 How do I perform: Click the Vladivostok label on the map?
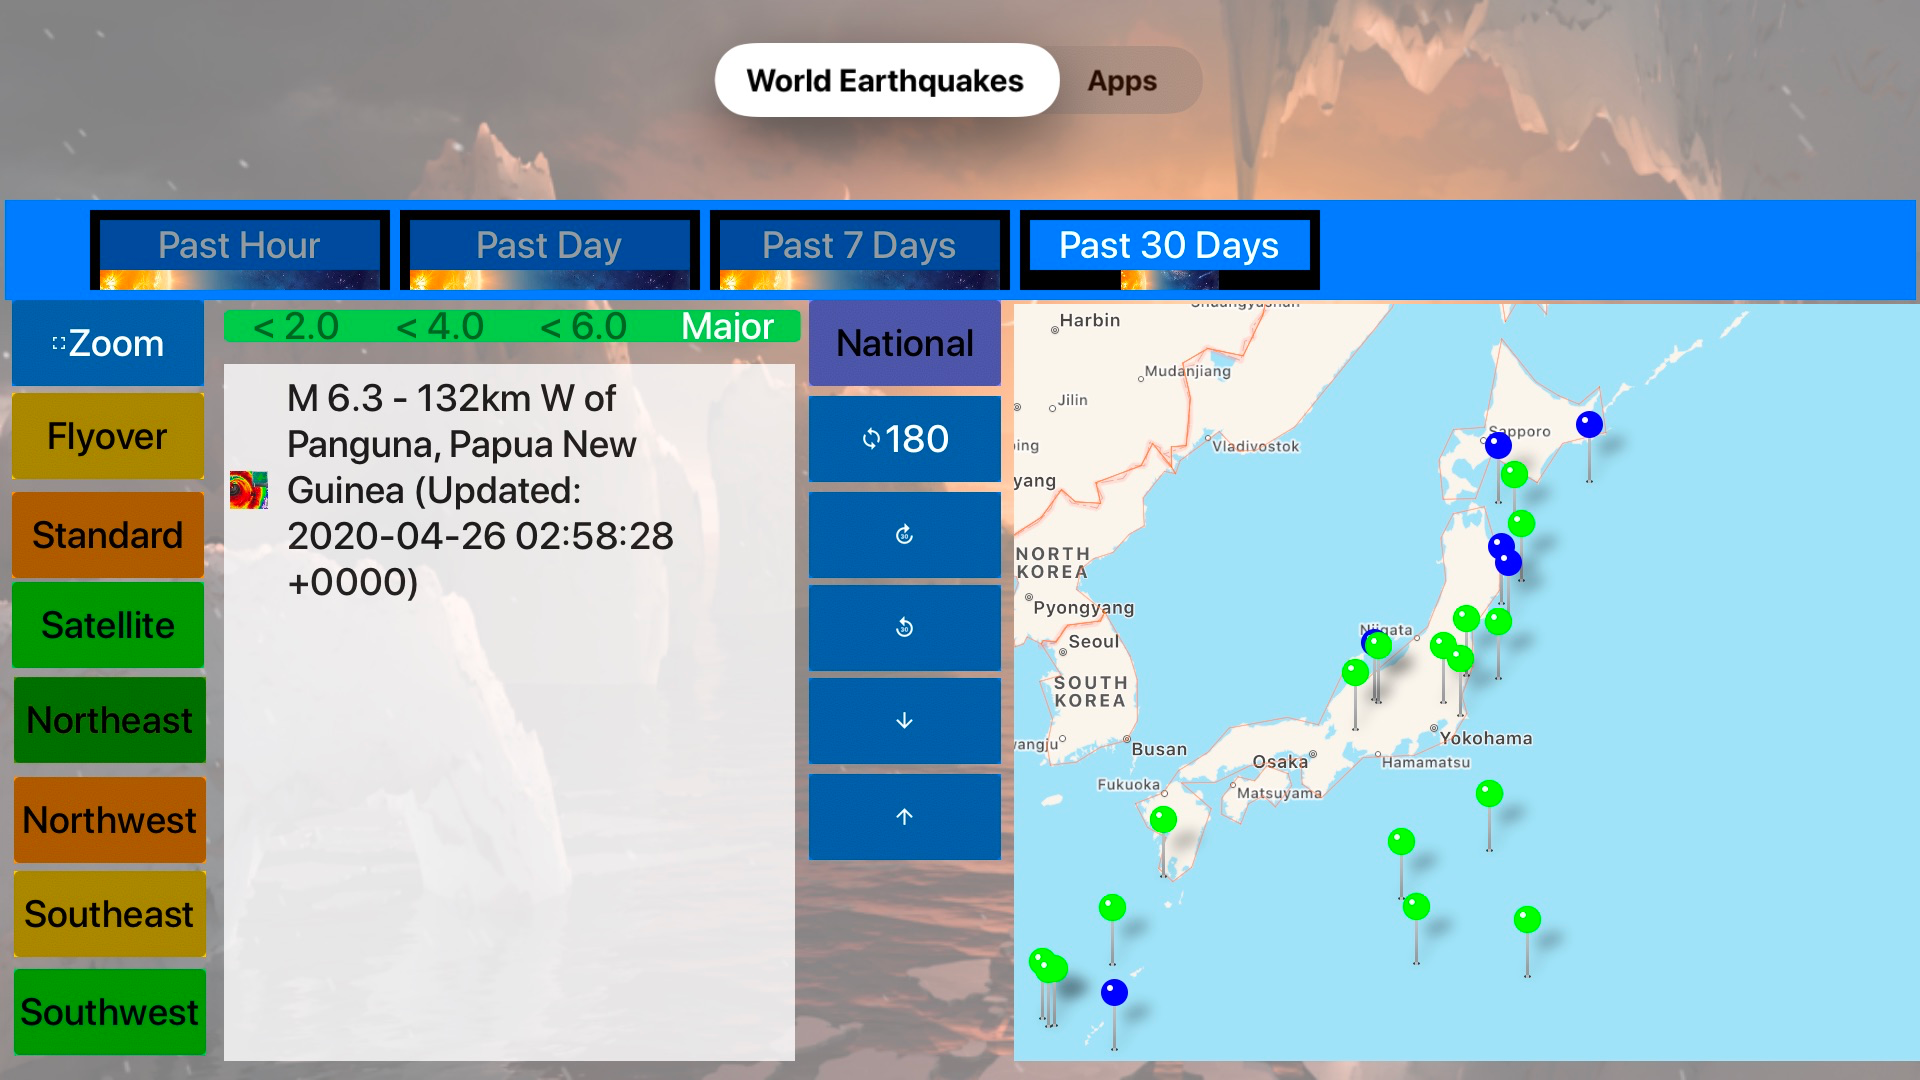click(1255, 446)
